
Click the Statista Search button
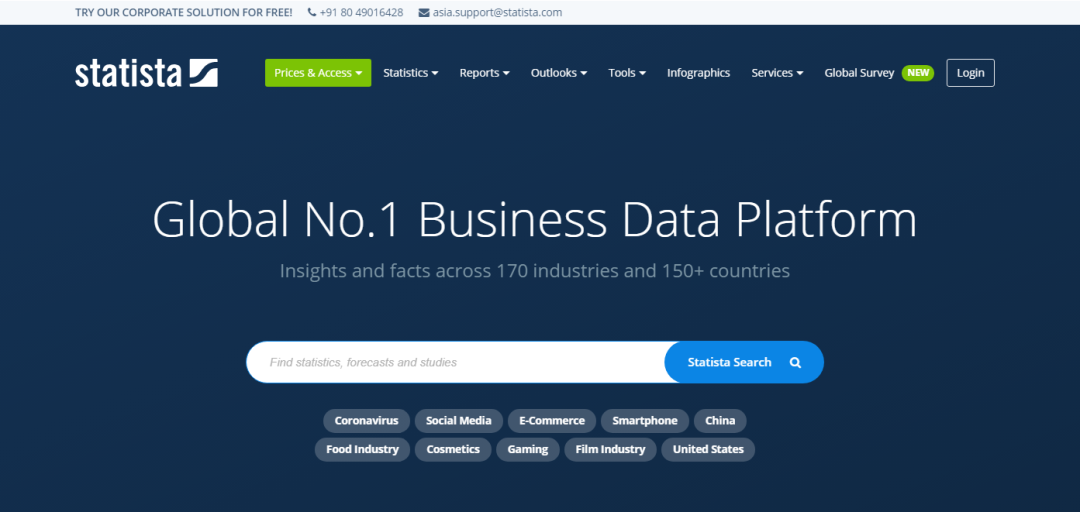coord(744,362)
